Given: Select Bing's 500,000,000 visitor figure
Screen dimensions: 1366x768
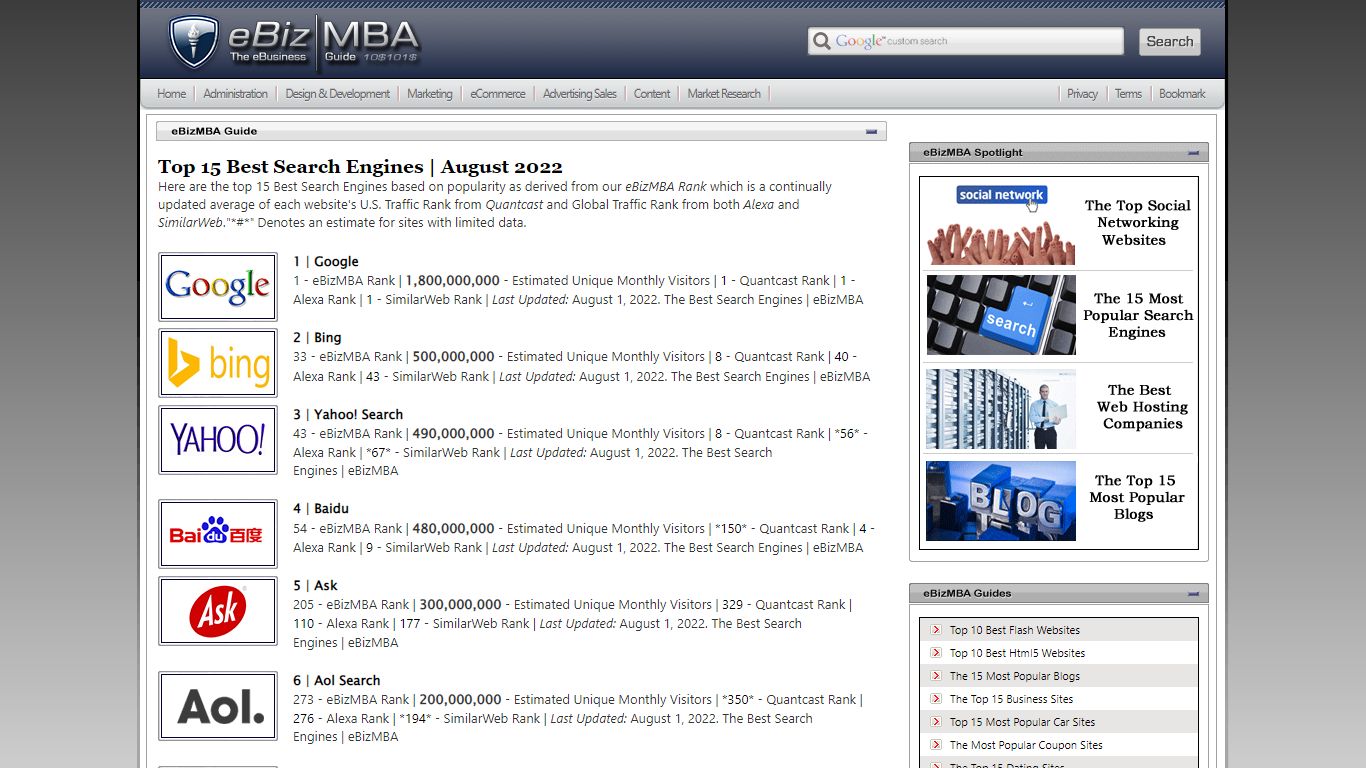Looking at the screenshot, I should tap(453, 357).
